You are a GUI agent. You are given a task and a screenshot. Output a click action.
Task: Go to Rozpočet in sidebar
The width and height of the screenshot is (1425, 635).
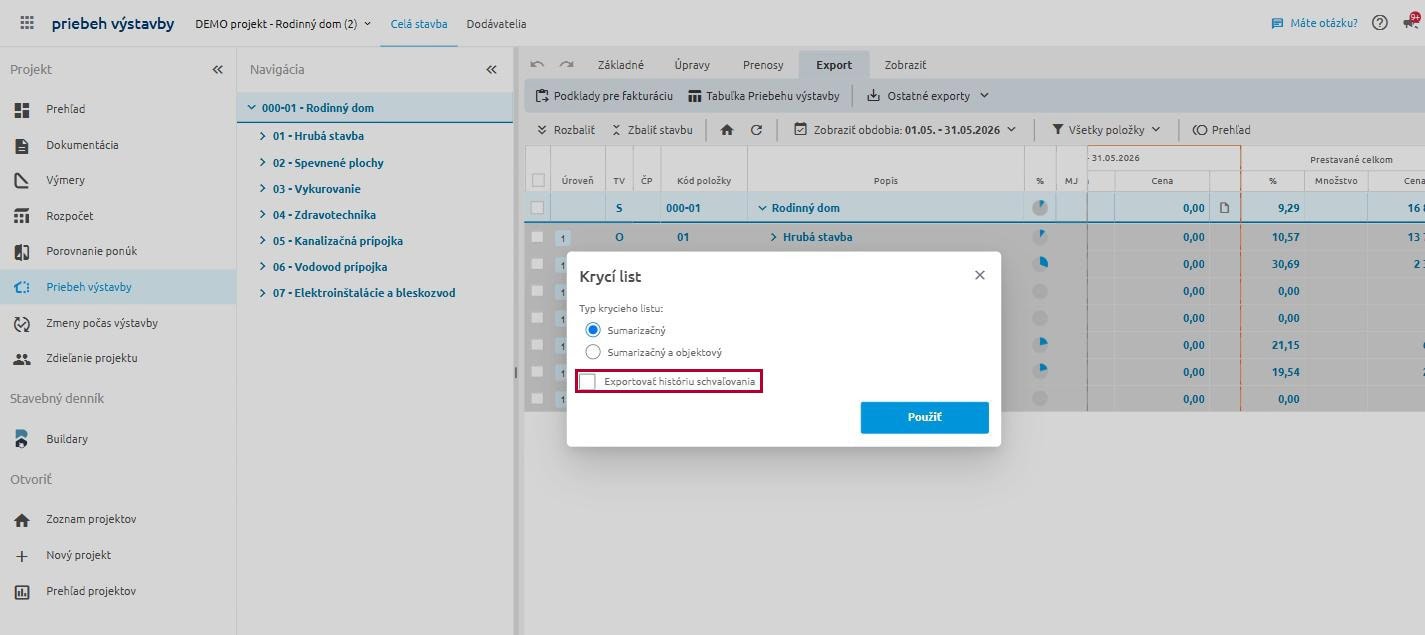70,216
